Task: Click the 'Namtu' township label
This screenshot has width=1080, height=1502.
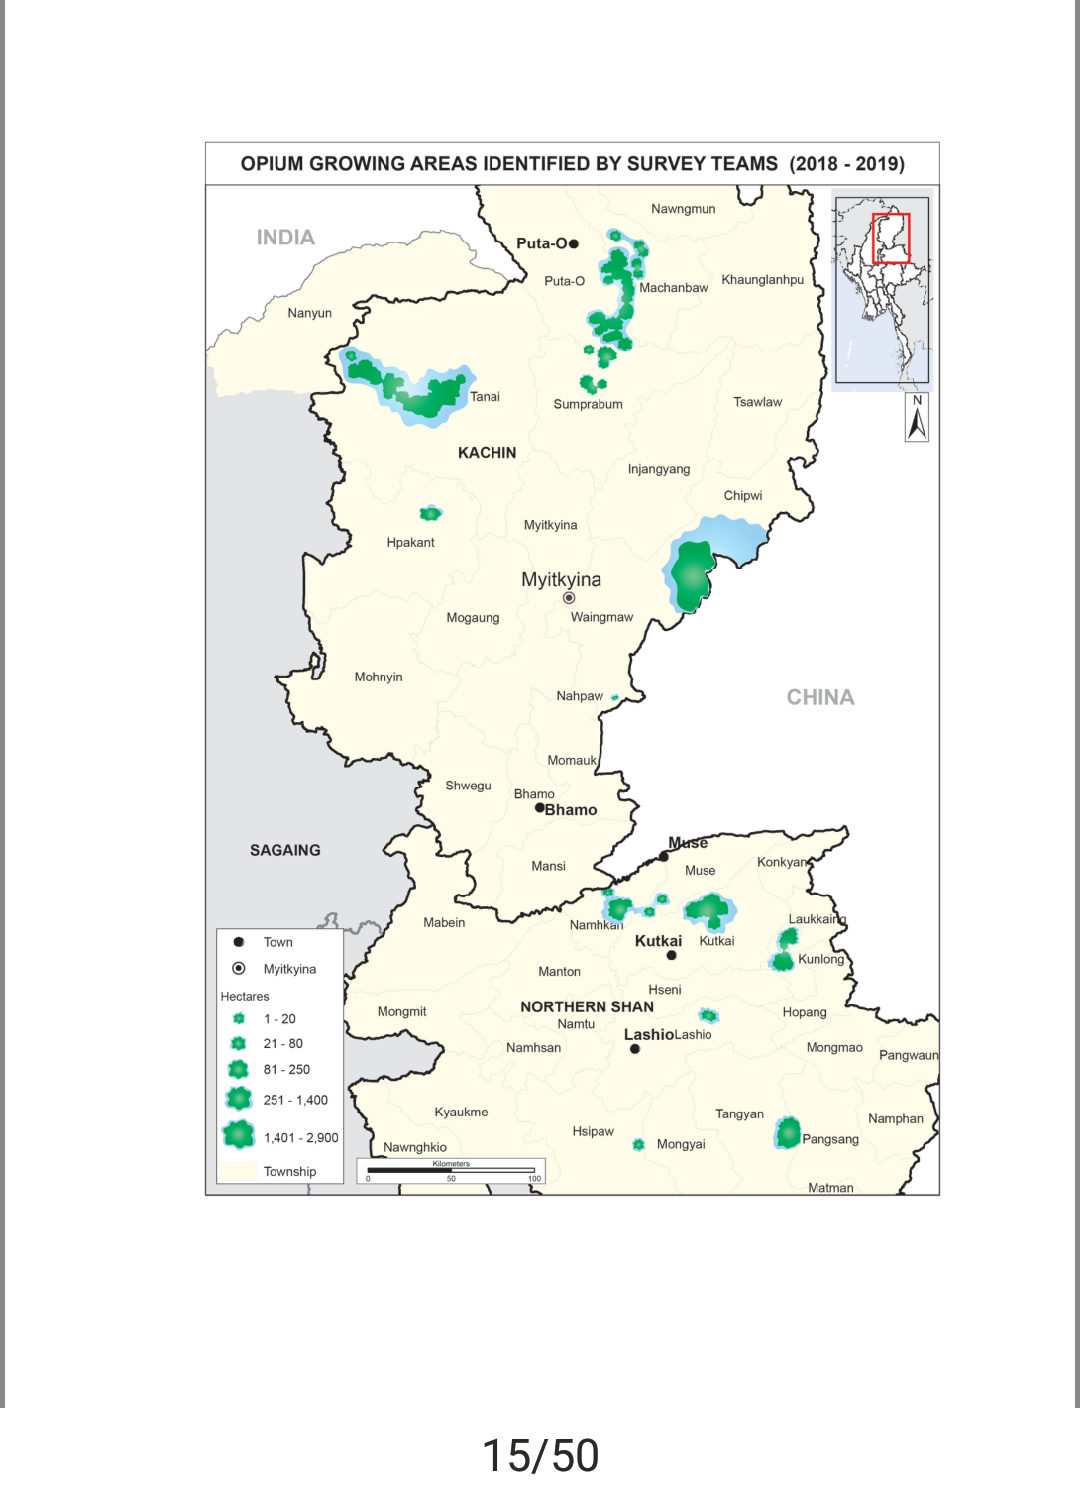Action: point(576,1024)
